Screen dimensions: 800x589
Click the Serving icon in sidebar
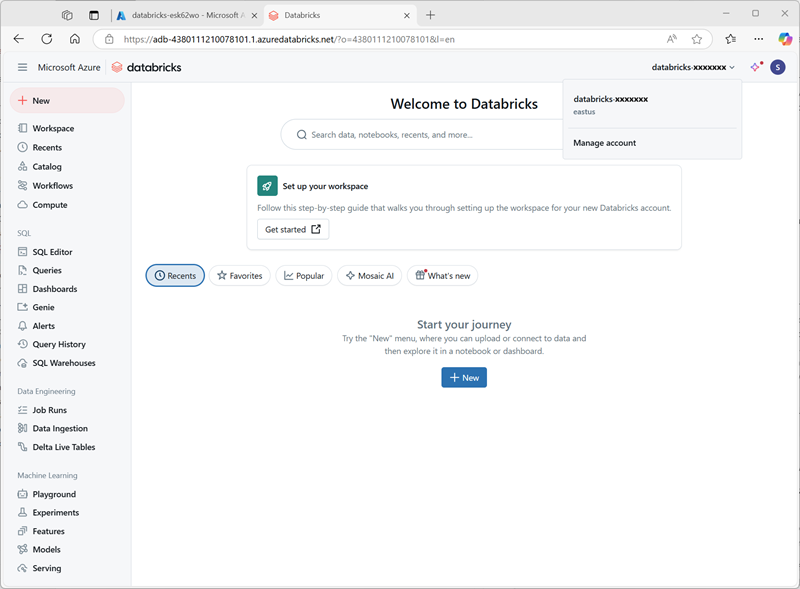[22, 568]
